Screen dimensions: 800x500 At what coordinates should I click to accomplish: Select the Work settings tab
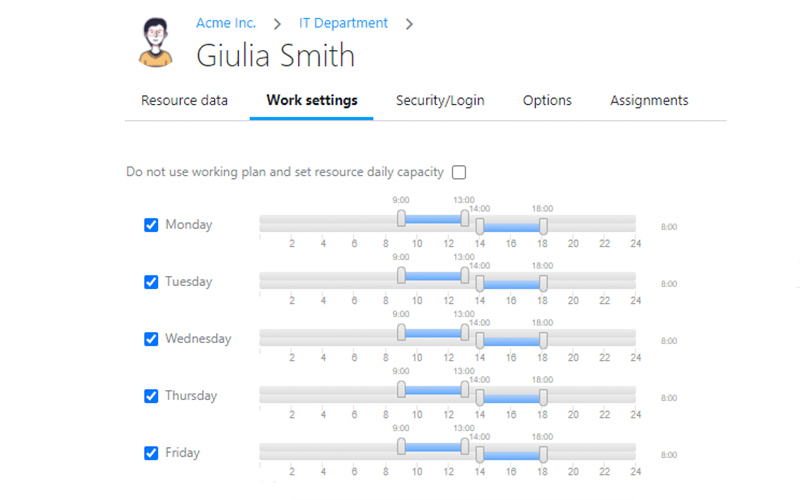[x=312, y=100]
